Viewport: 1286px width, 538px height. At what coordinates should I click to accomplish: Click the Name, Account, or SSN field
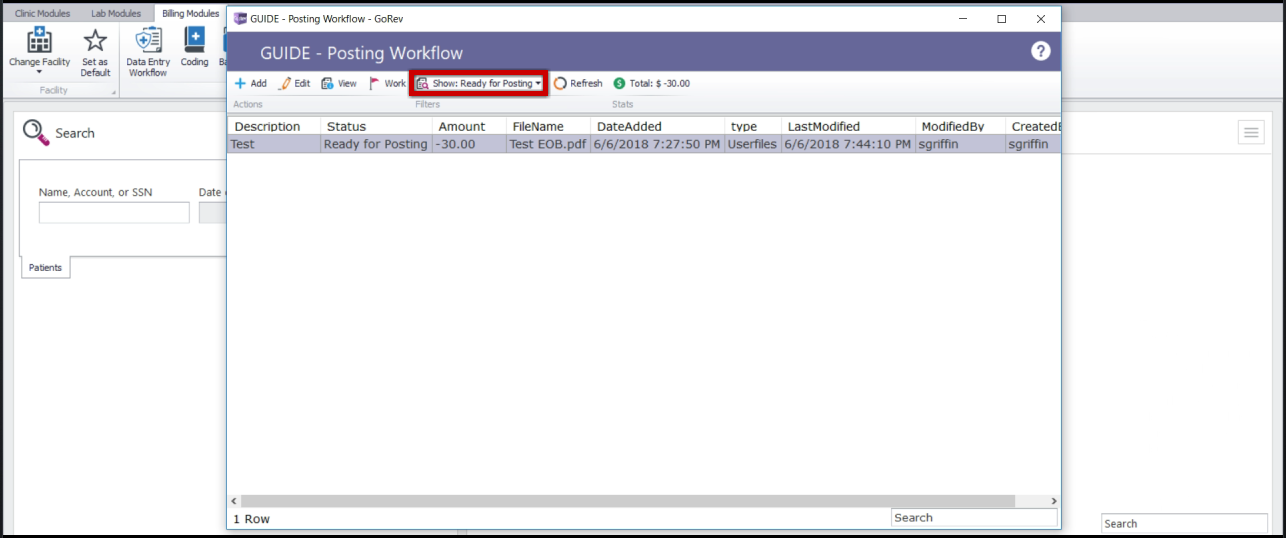114,212
